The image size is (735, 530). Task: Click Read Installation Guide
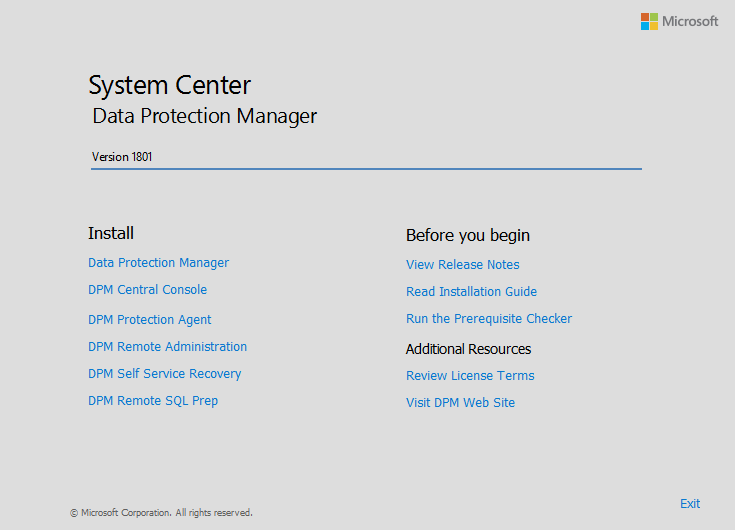(471, 292)
